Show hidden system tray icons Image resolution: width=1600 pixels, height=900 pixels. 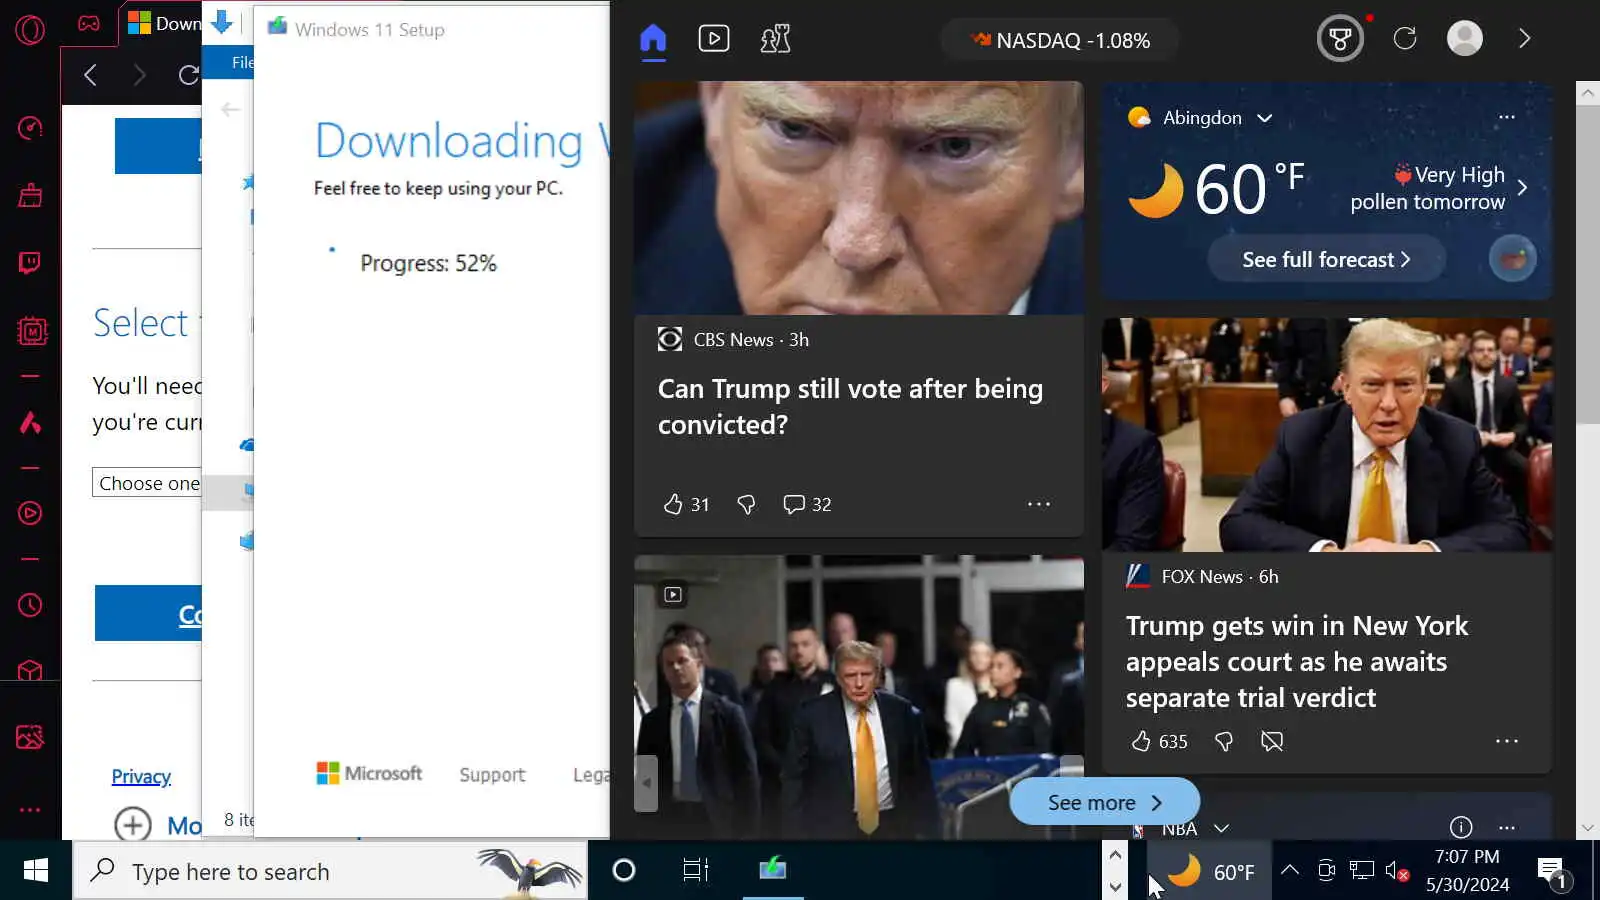pyautogui.click(x=1290, y=870)
